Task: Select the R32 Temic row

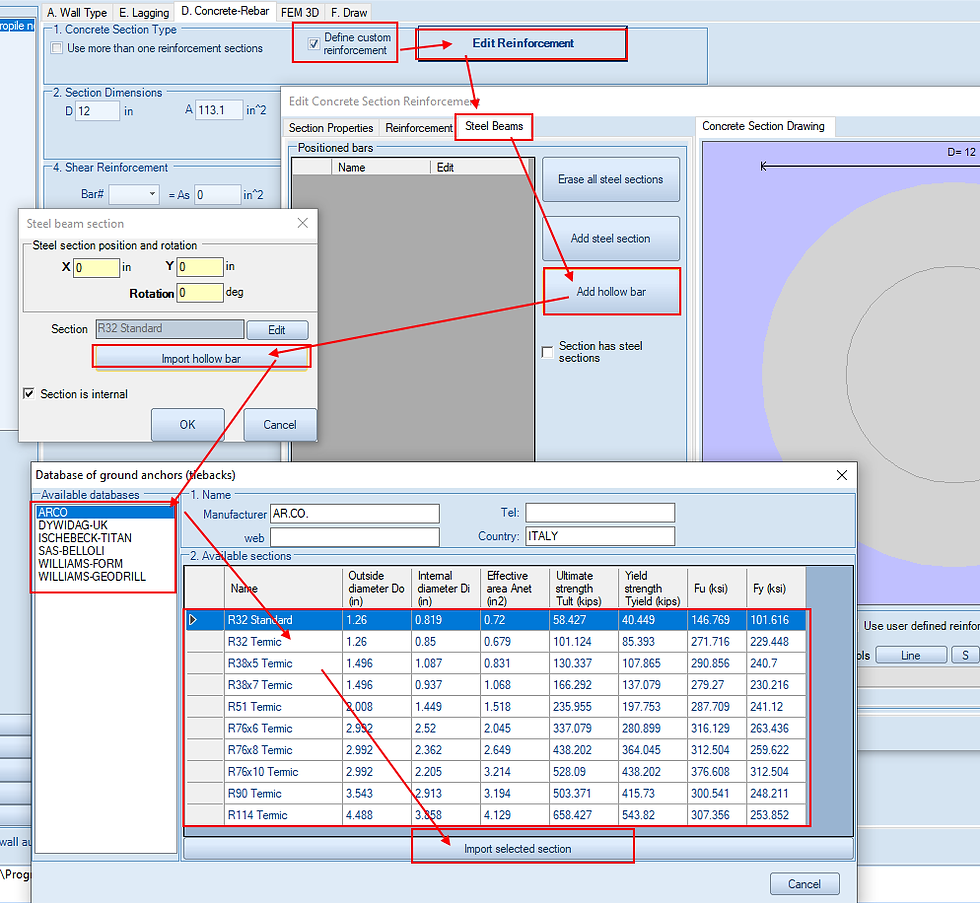Action: pos(496,642)
